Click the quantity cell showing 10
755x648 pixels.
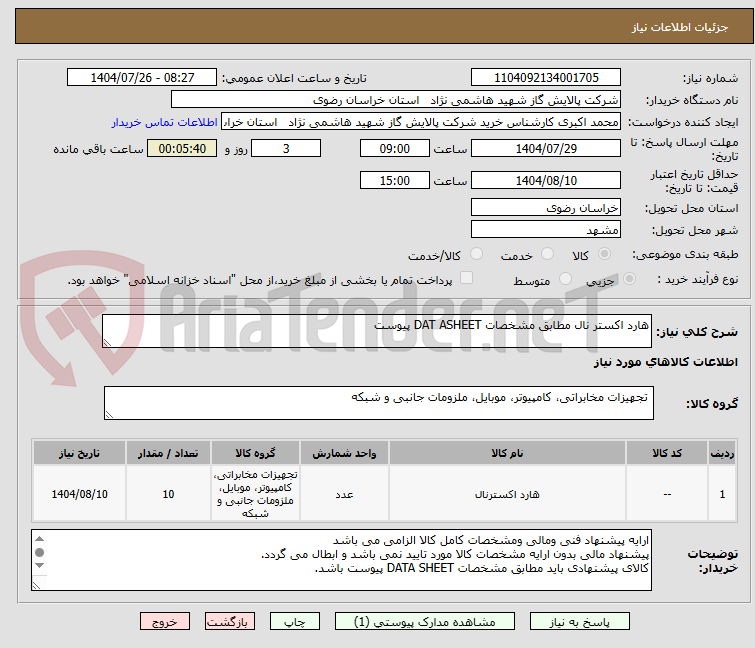(168, 494)
